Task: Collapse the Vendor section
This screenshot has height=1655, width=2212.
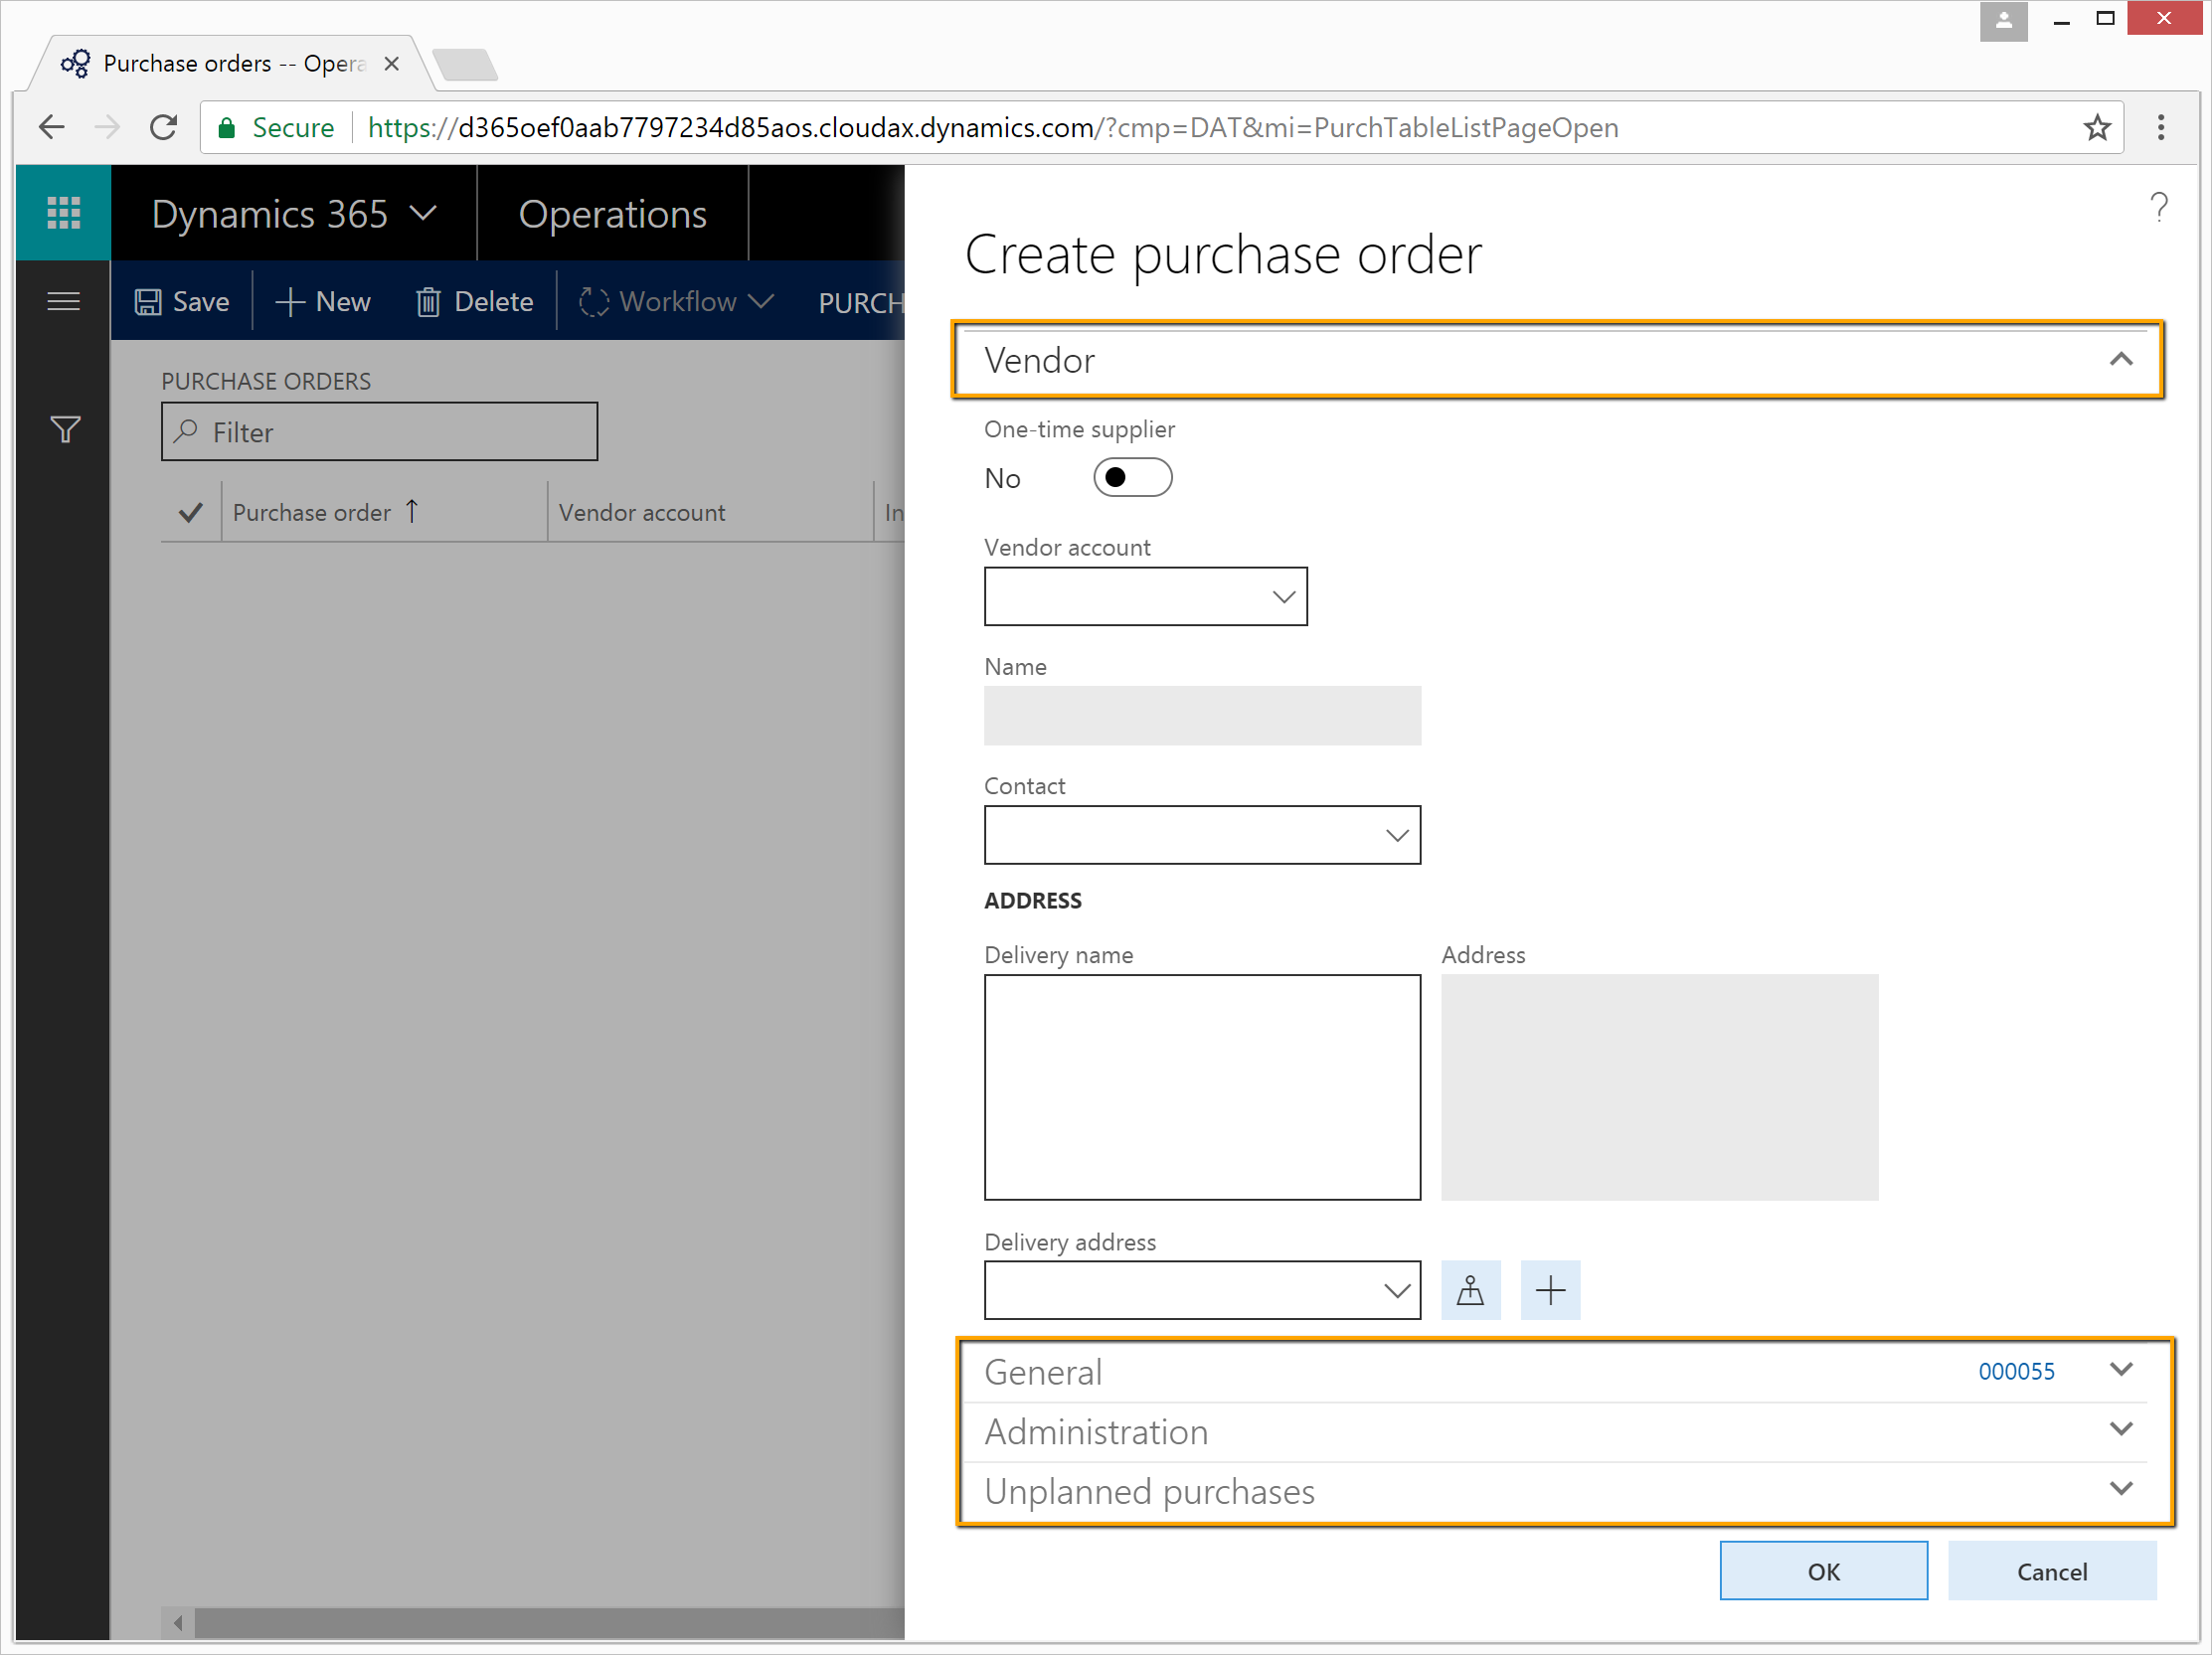Action: (2120, 360)
